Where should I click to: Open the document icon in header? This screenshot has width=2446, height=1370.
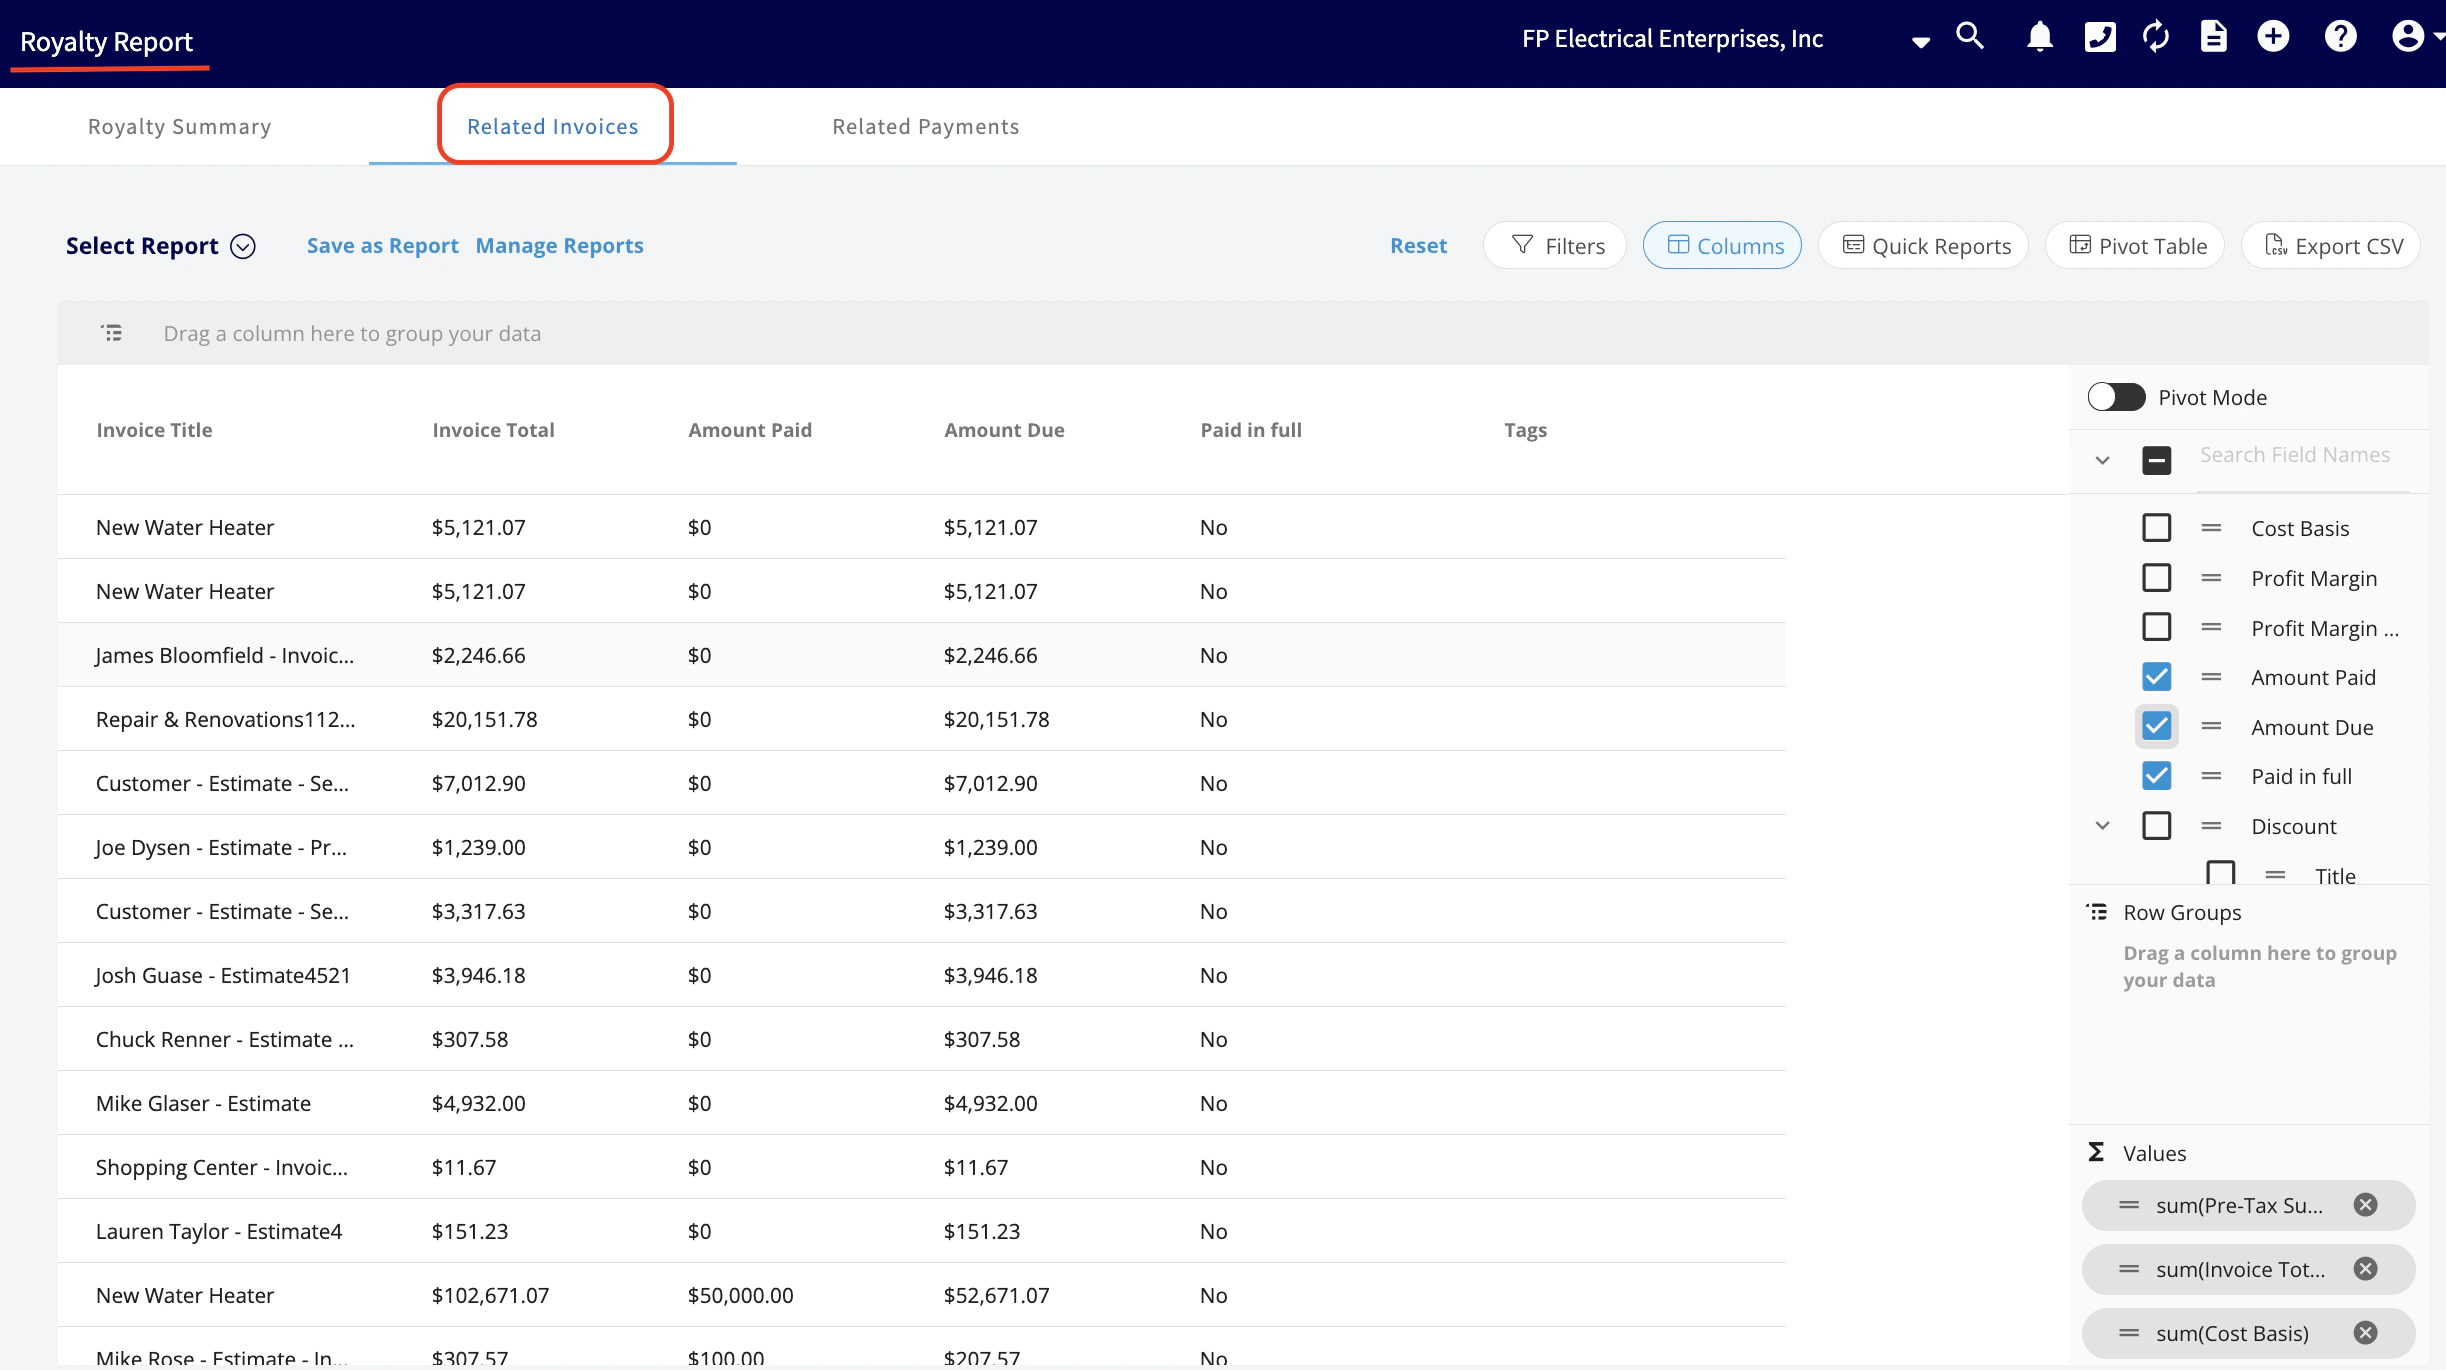(x=2214, y=38)
